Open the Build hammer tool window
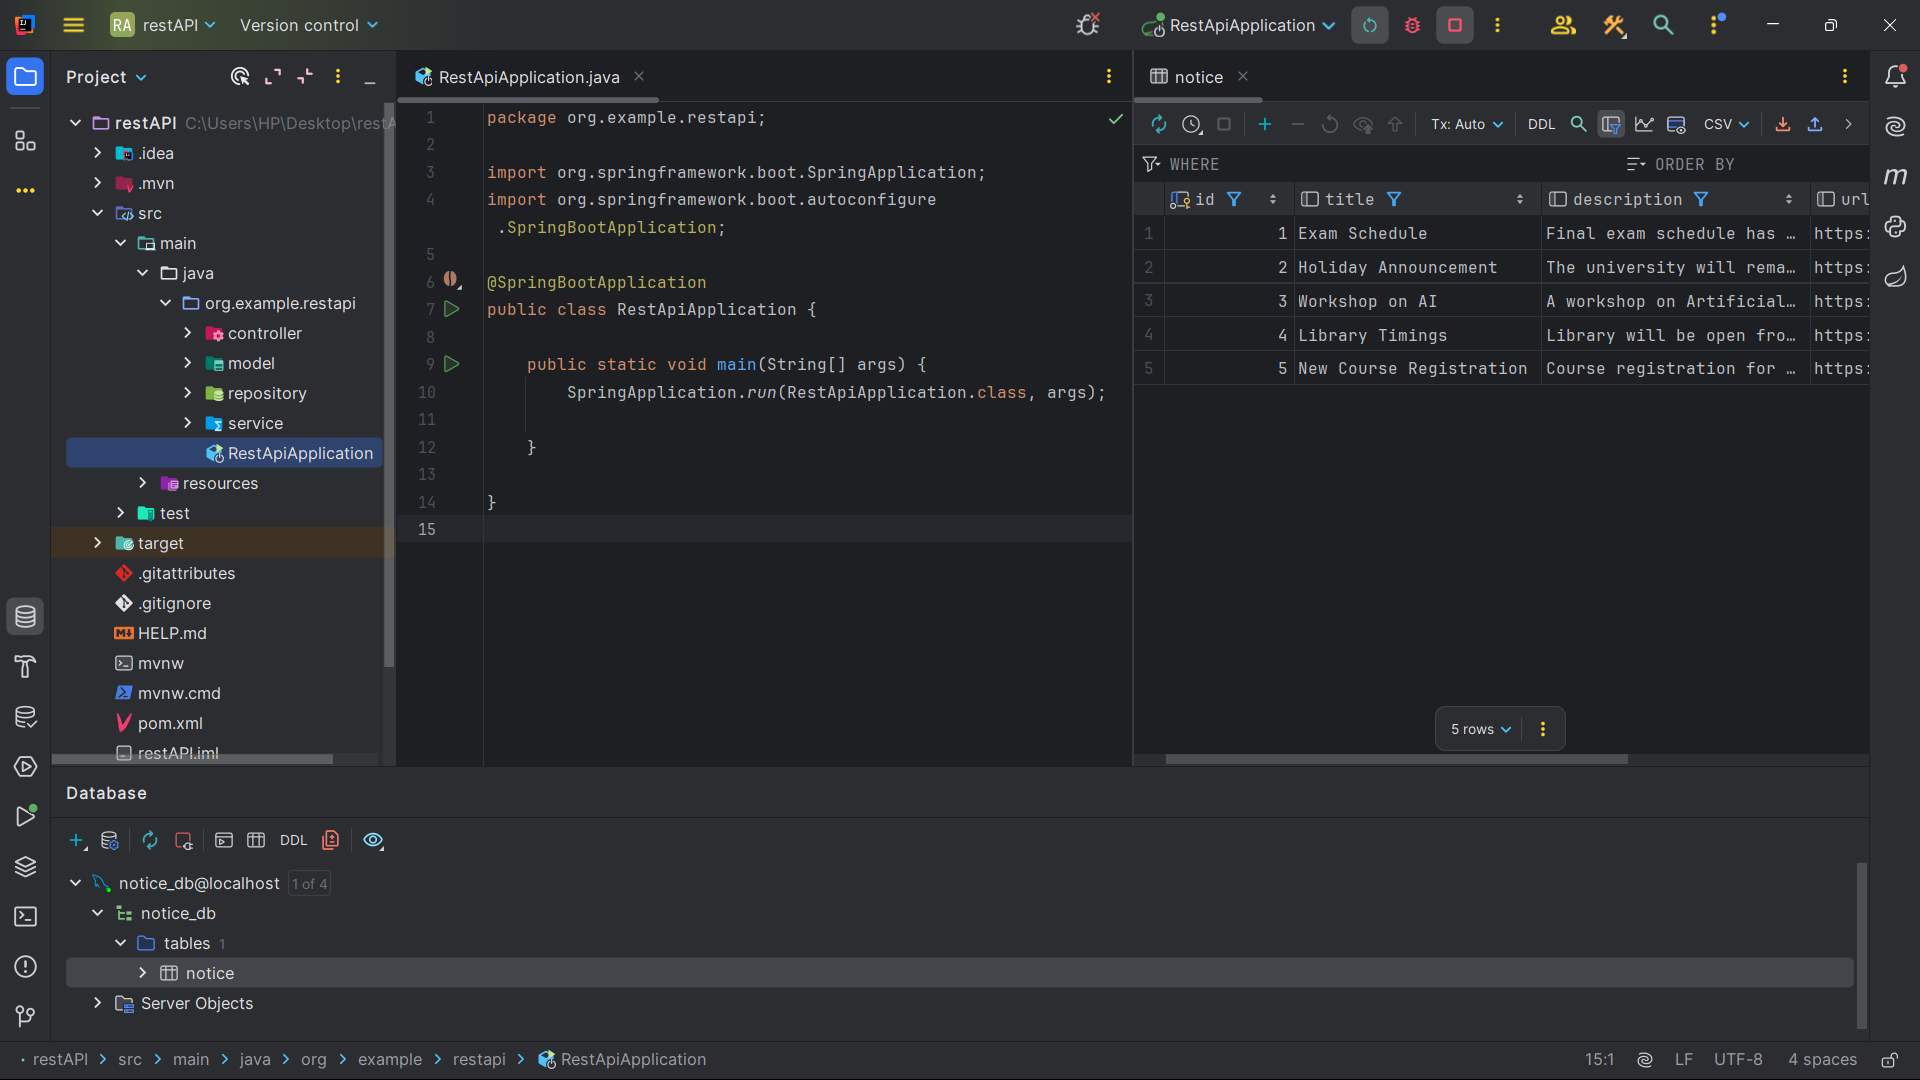This screenshot has width=1920, height=1080. pyautogui.click(x=25, y=666)
